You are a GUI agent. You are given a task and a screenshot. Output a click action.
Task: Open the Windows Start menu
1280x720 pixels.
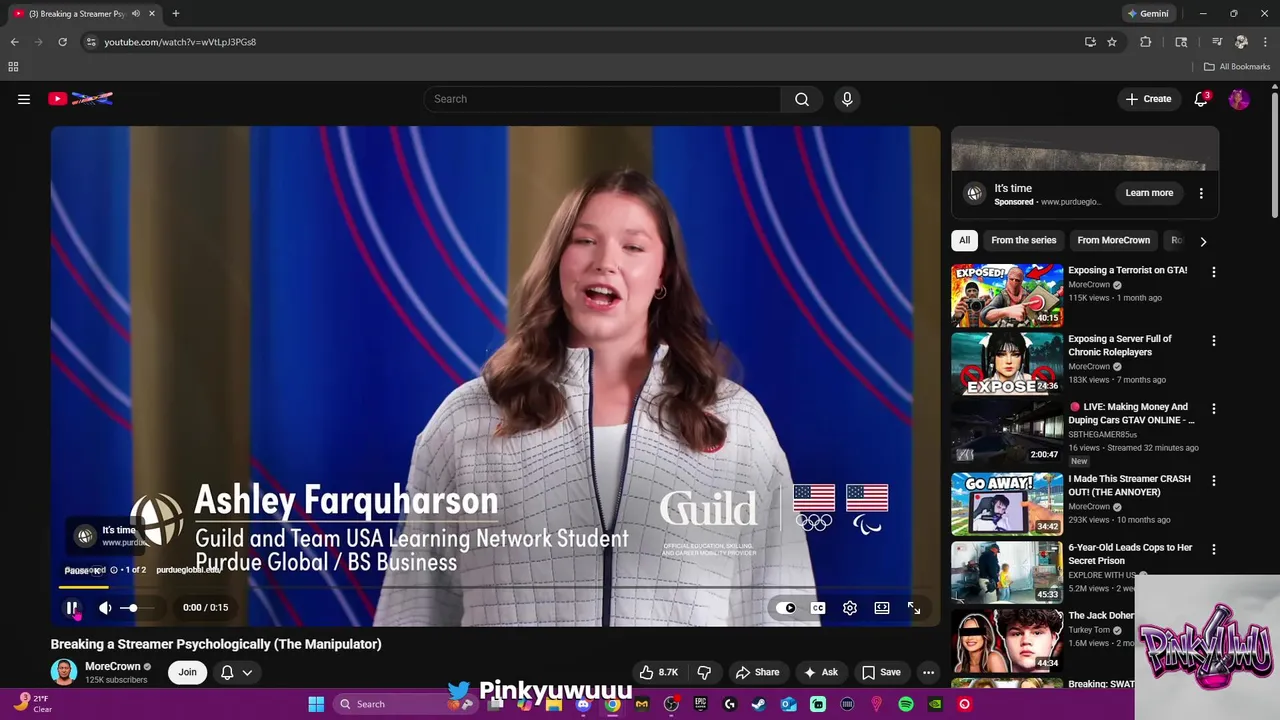pos(316,704)
